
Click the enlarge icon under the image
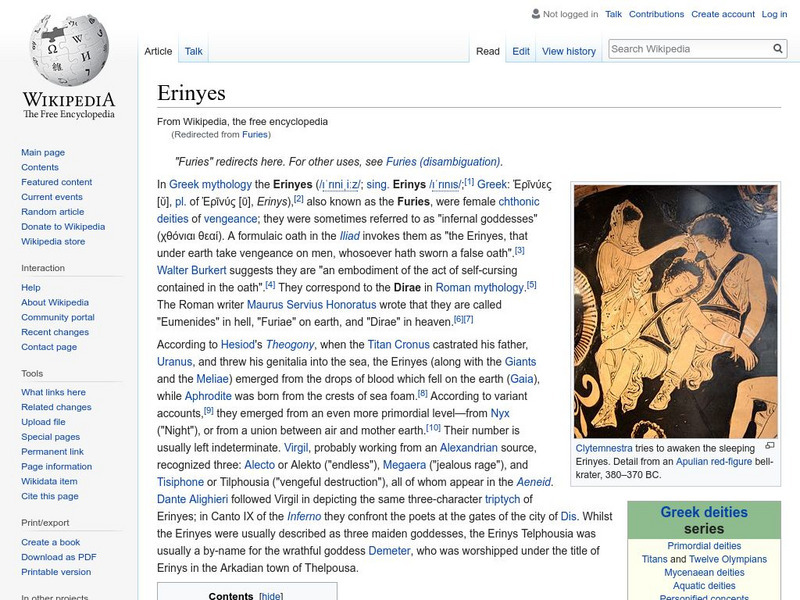[x=769, y=446]
